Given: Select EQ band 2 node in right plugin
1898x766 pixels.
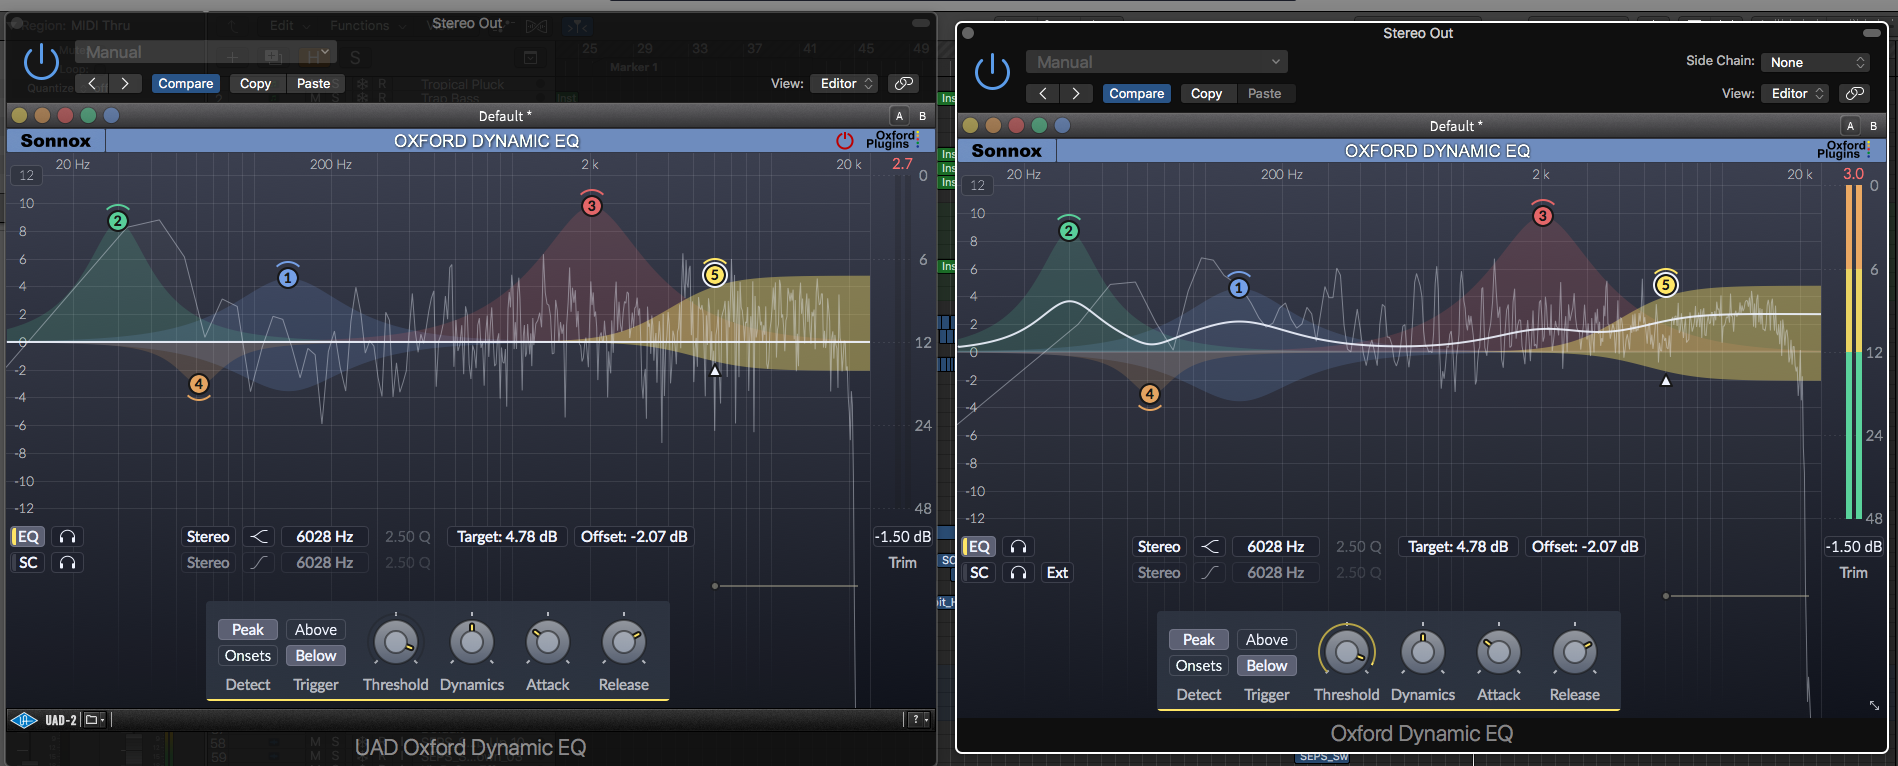Looking at the screenshot, I should pos(1069,230).
